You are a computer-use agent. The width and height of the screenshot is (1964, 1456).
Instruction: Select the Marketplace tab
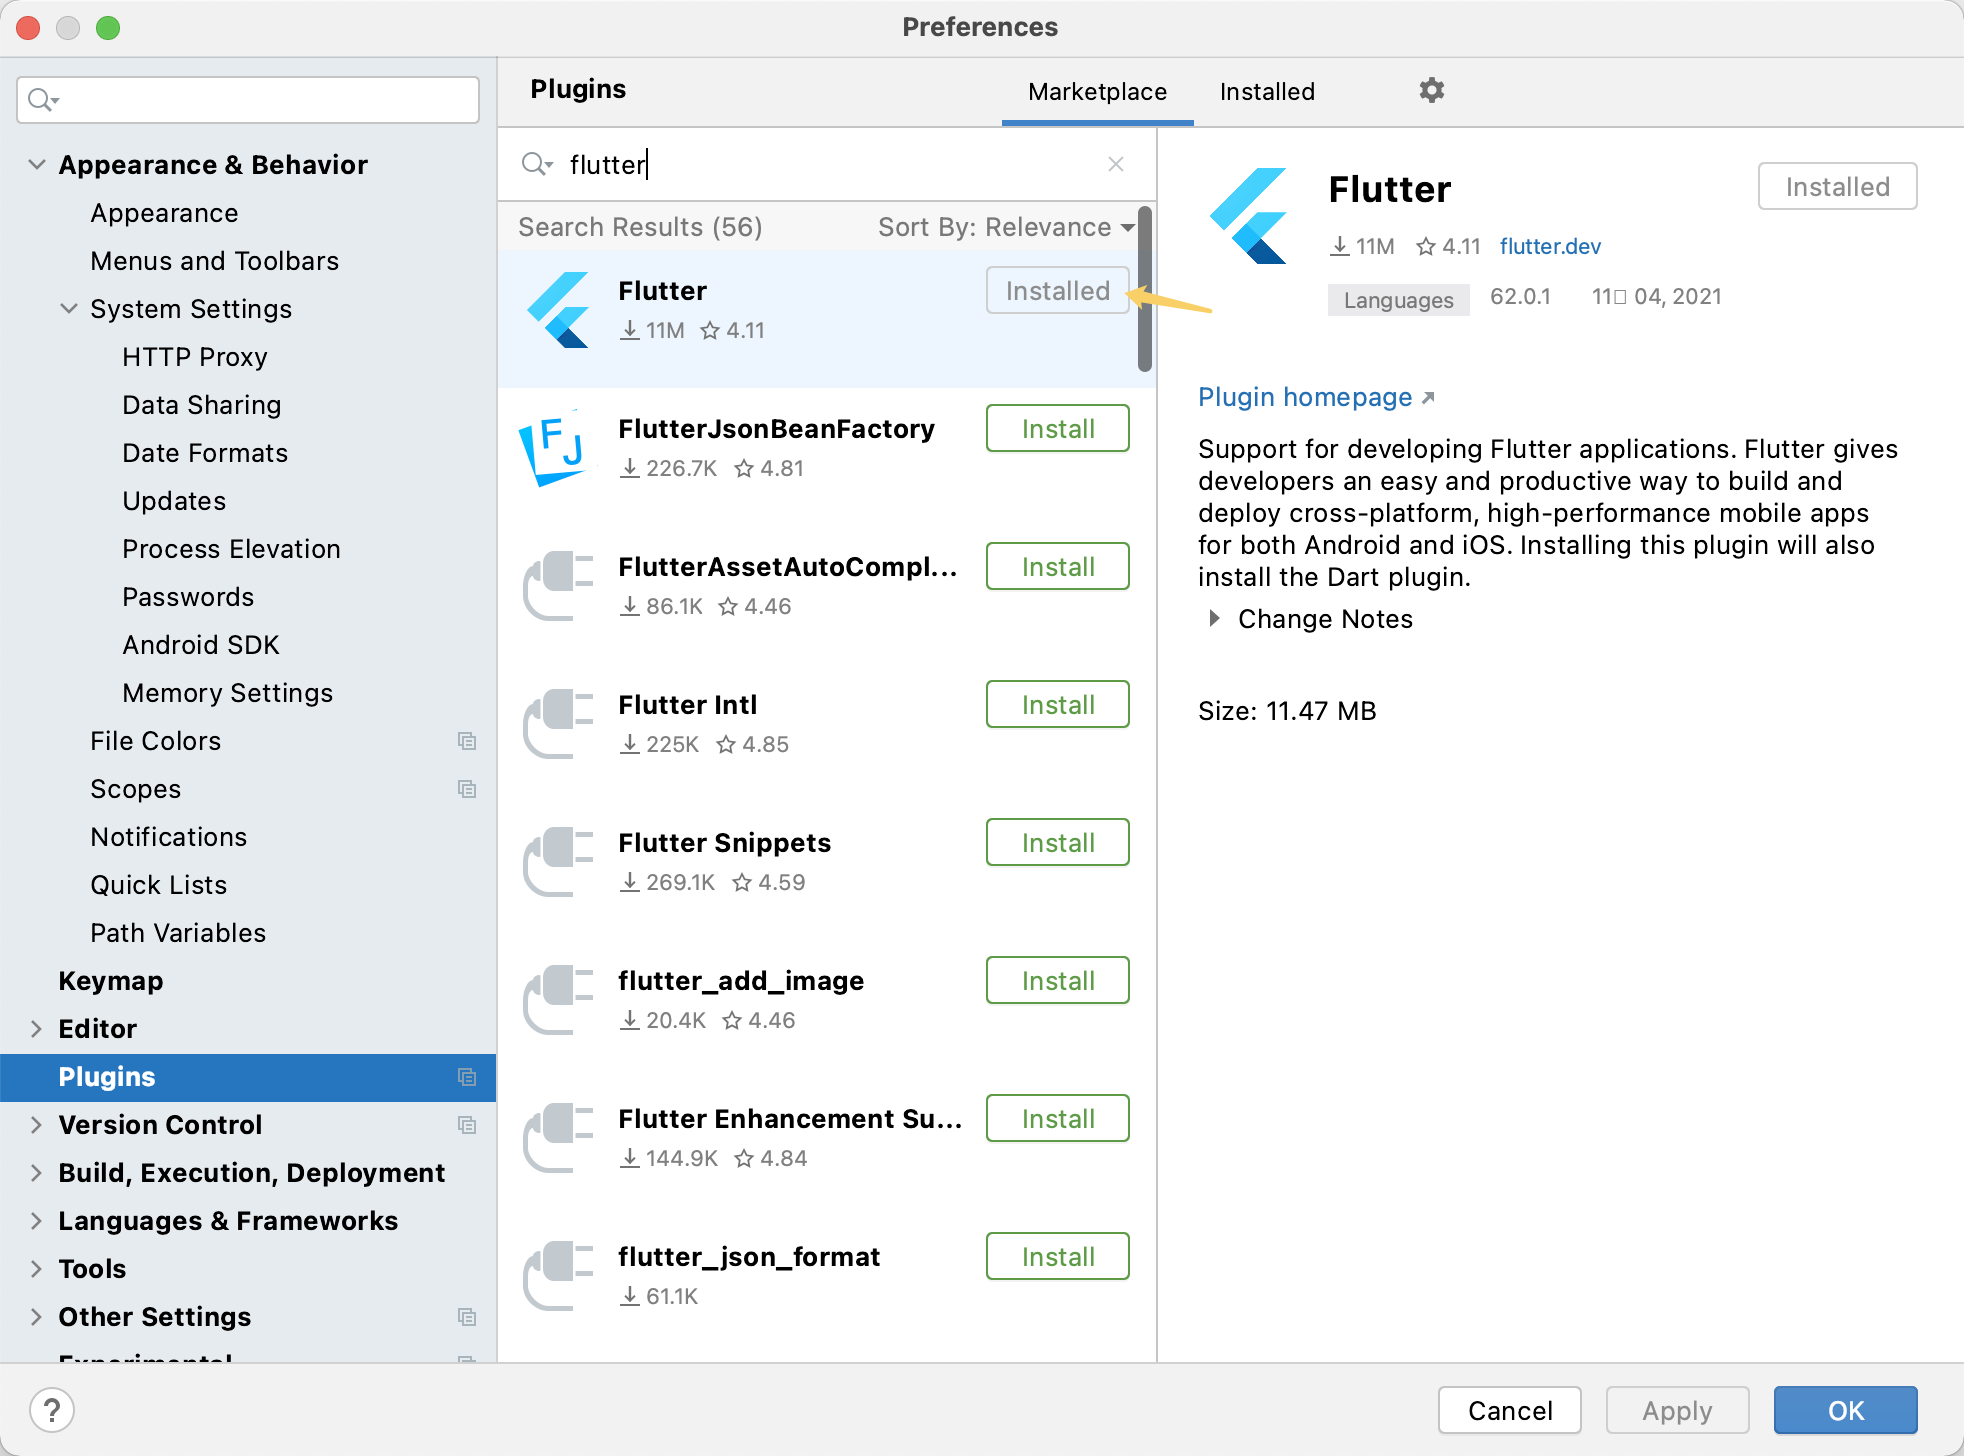1097,92
